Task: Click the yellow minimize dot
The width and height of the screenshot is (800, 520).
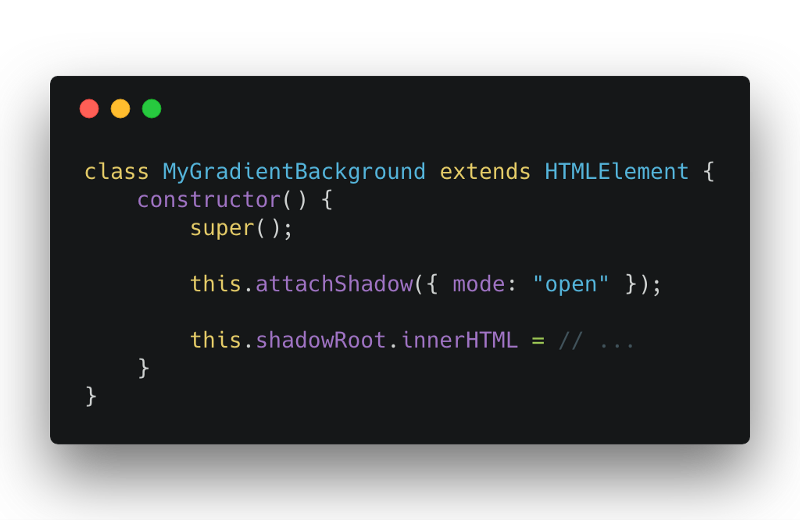Action: point(120,109)
